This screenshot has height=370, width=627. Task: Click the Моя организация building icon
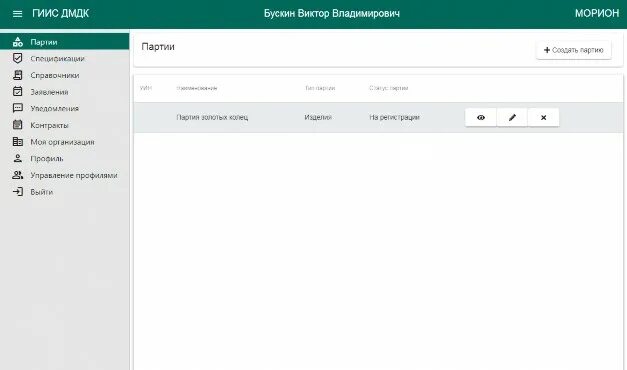(18, 142)
